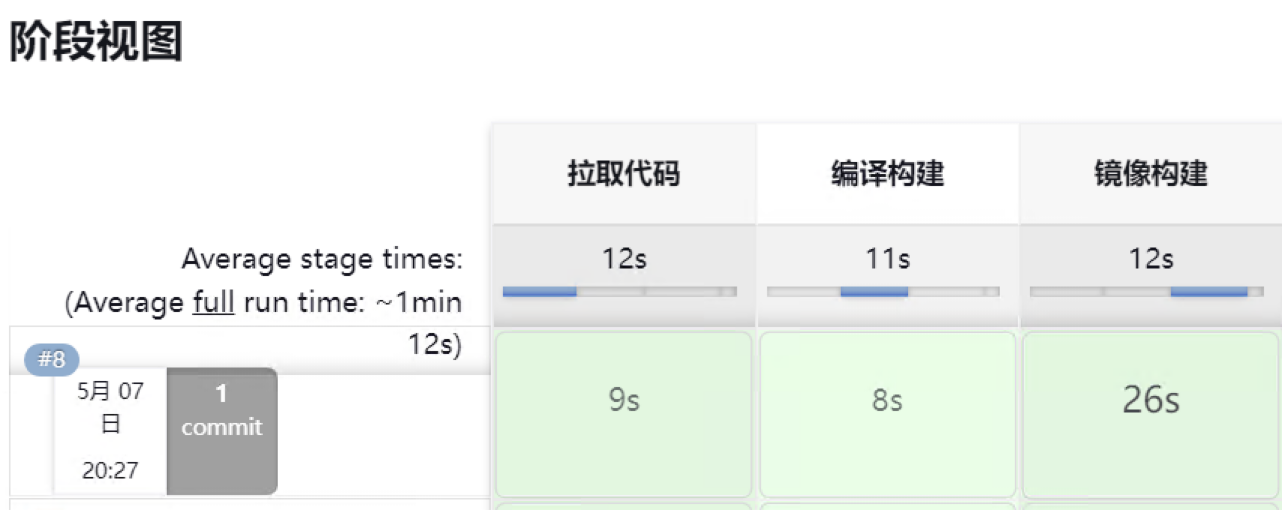Click 12s average time under 拉取代码
1282x510 pixels.
pos(624,259)
